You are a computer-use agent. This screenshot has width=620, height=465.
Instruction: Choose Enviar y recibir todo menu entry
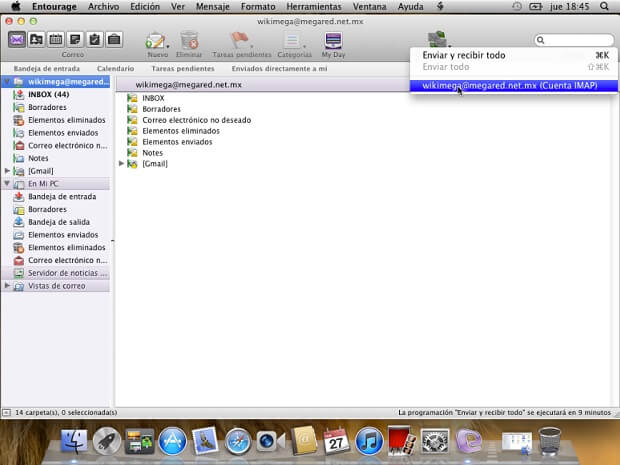tap(514, 55)
